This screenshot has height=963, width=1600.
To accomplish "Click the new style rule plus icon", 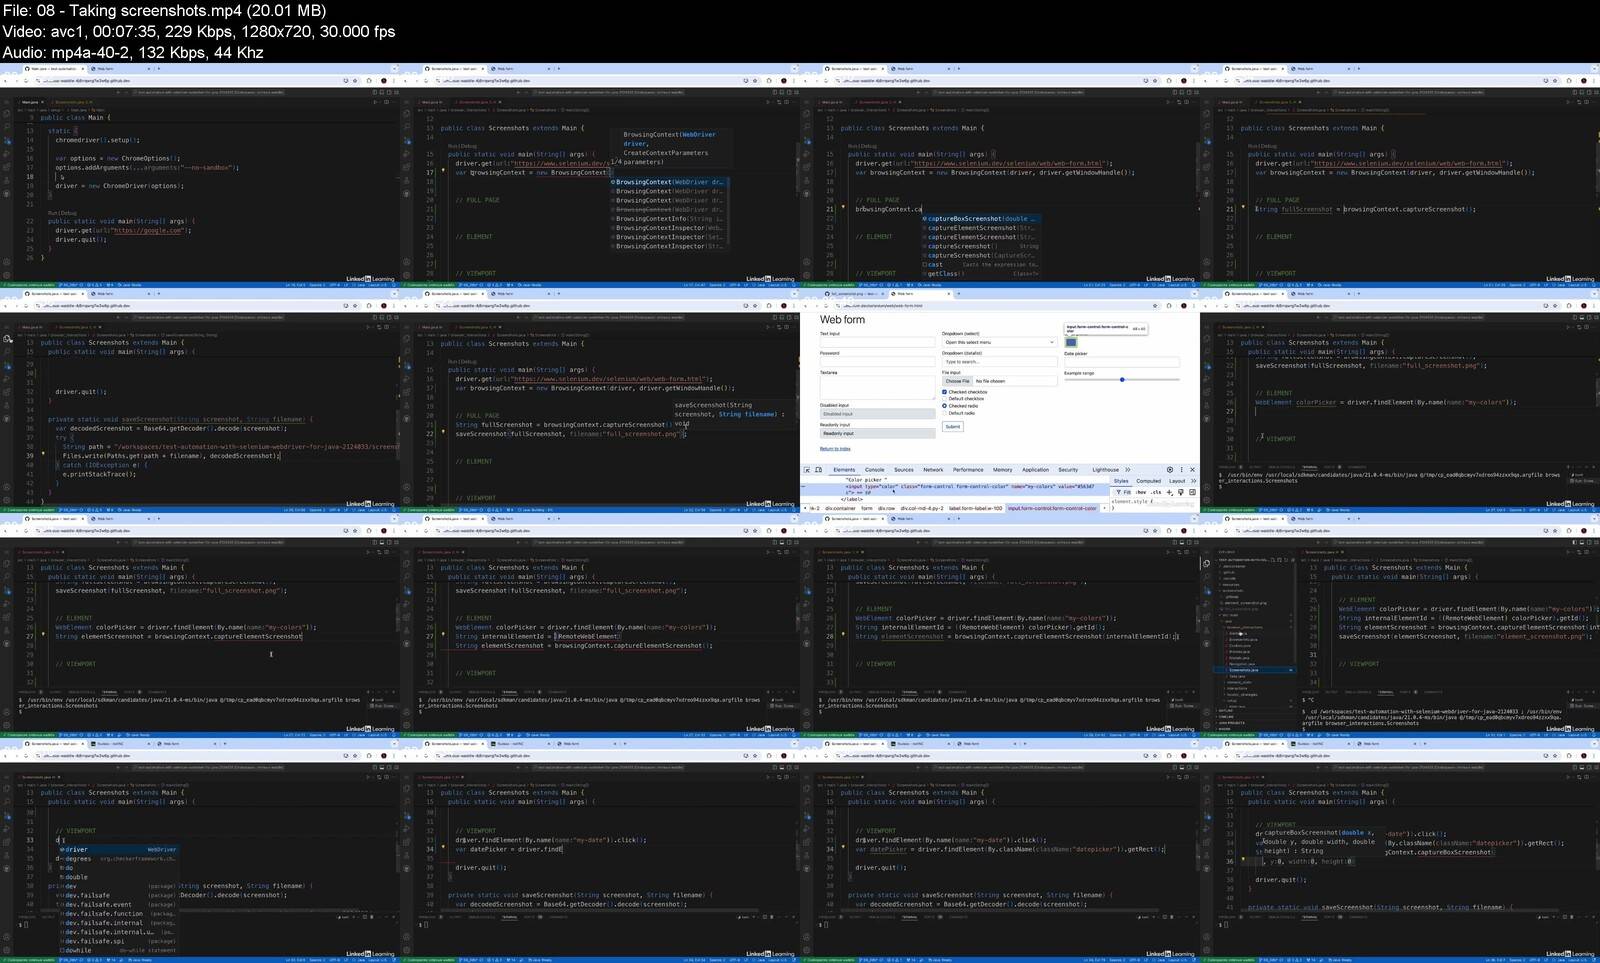I will (1169, 492).
